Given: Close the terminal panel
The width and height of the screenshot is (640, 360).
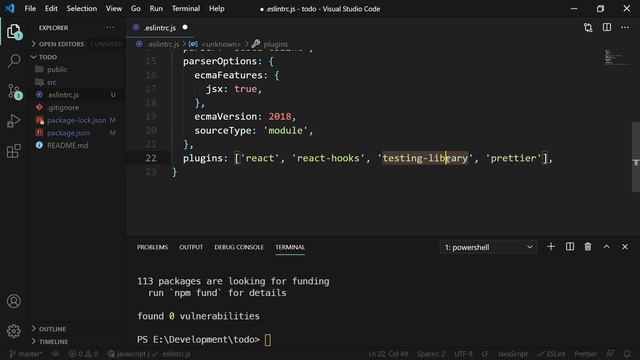Looking at the screenshot, I should pyautogui.click(x=625, y=247).
